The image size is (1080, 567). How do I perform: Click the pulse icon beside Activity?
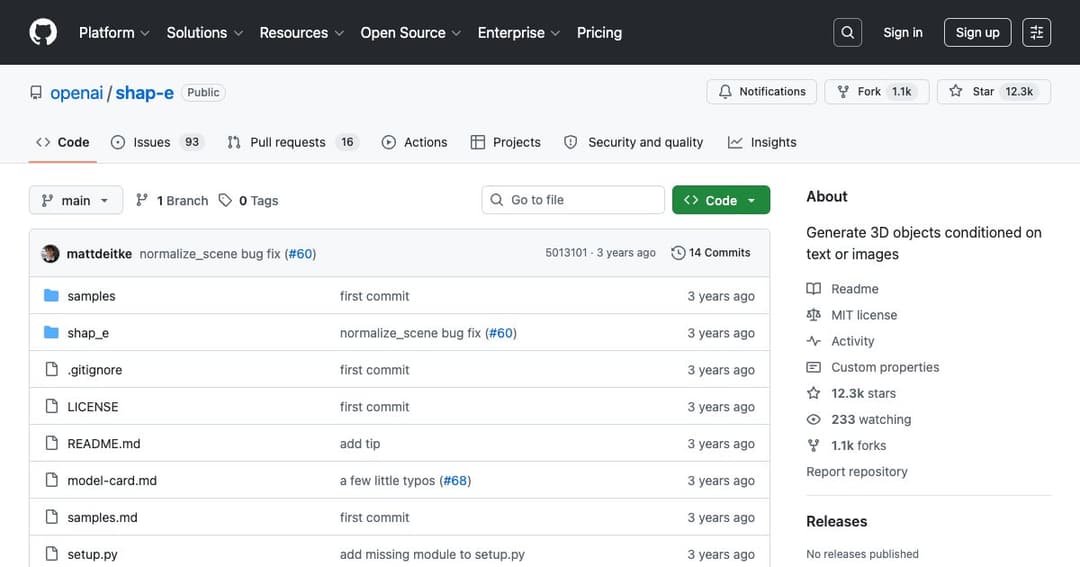813,341
